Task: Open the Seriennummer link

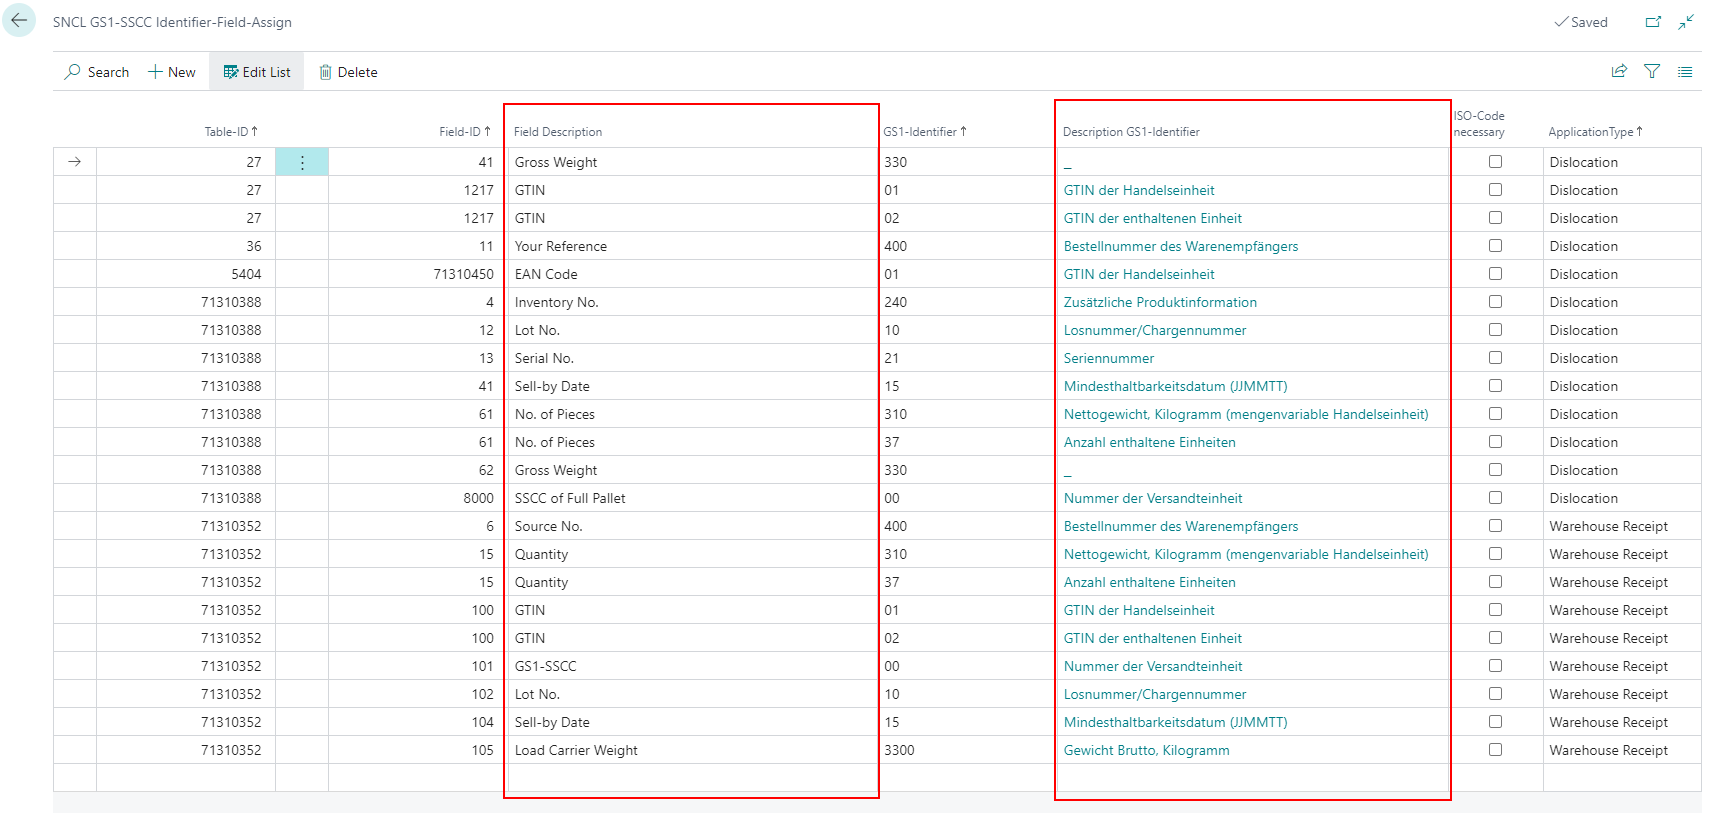Action: pyautogui.click(x=1108, y=358)
